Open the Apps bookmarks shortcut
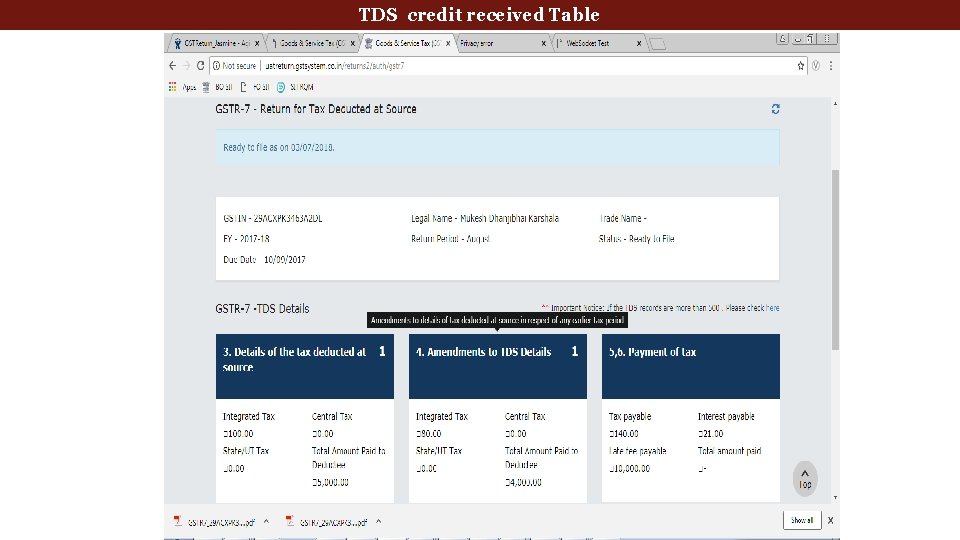The width and height of the screenshot is (960, 540). (182, 87)
